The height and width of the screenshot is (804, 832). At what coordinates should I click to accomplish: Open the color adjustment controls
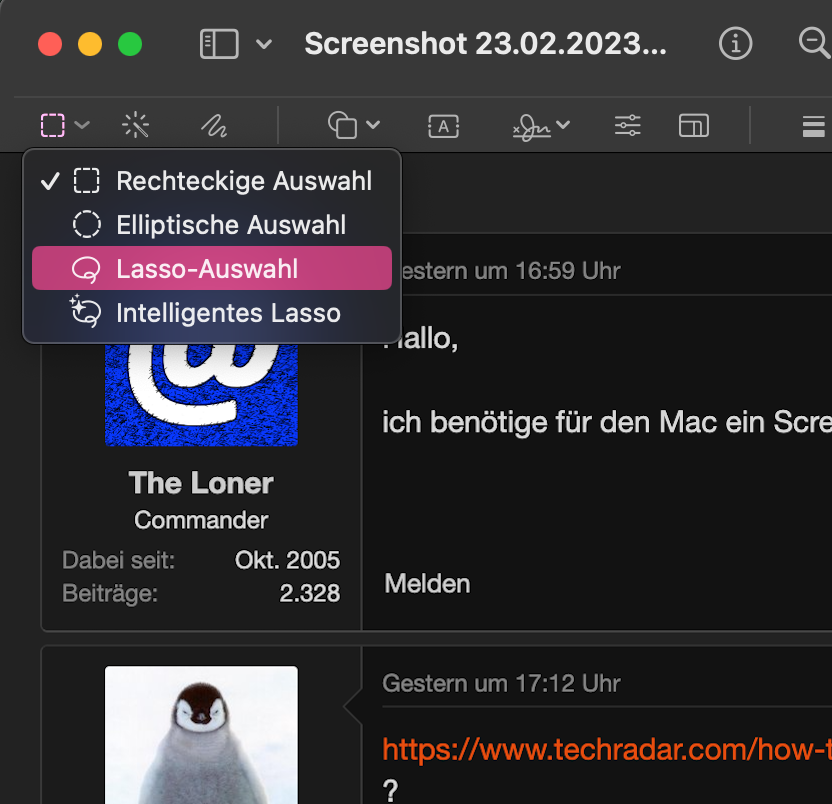627,125
